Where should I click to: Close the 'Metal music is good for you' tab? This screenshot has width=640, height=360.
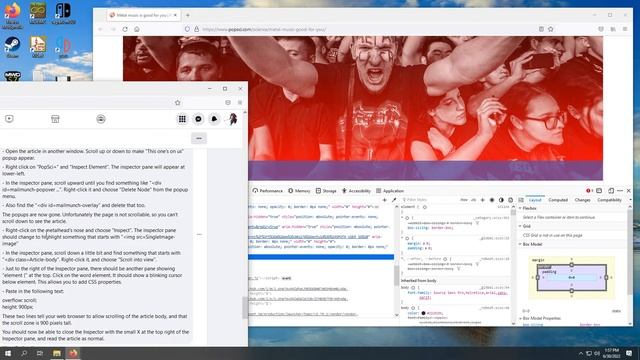click(x=175, y=15)
